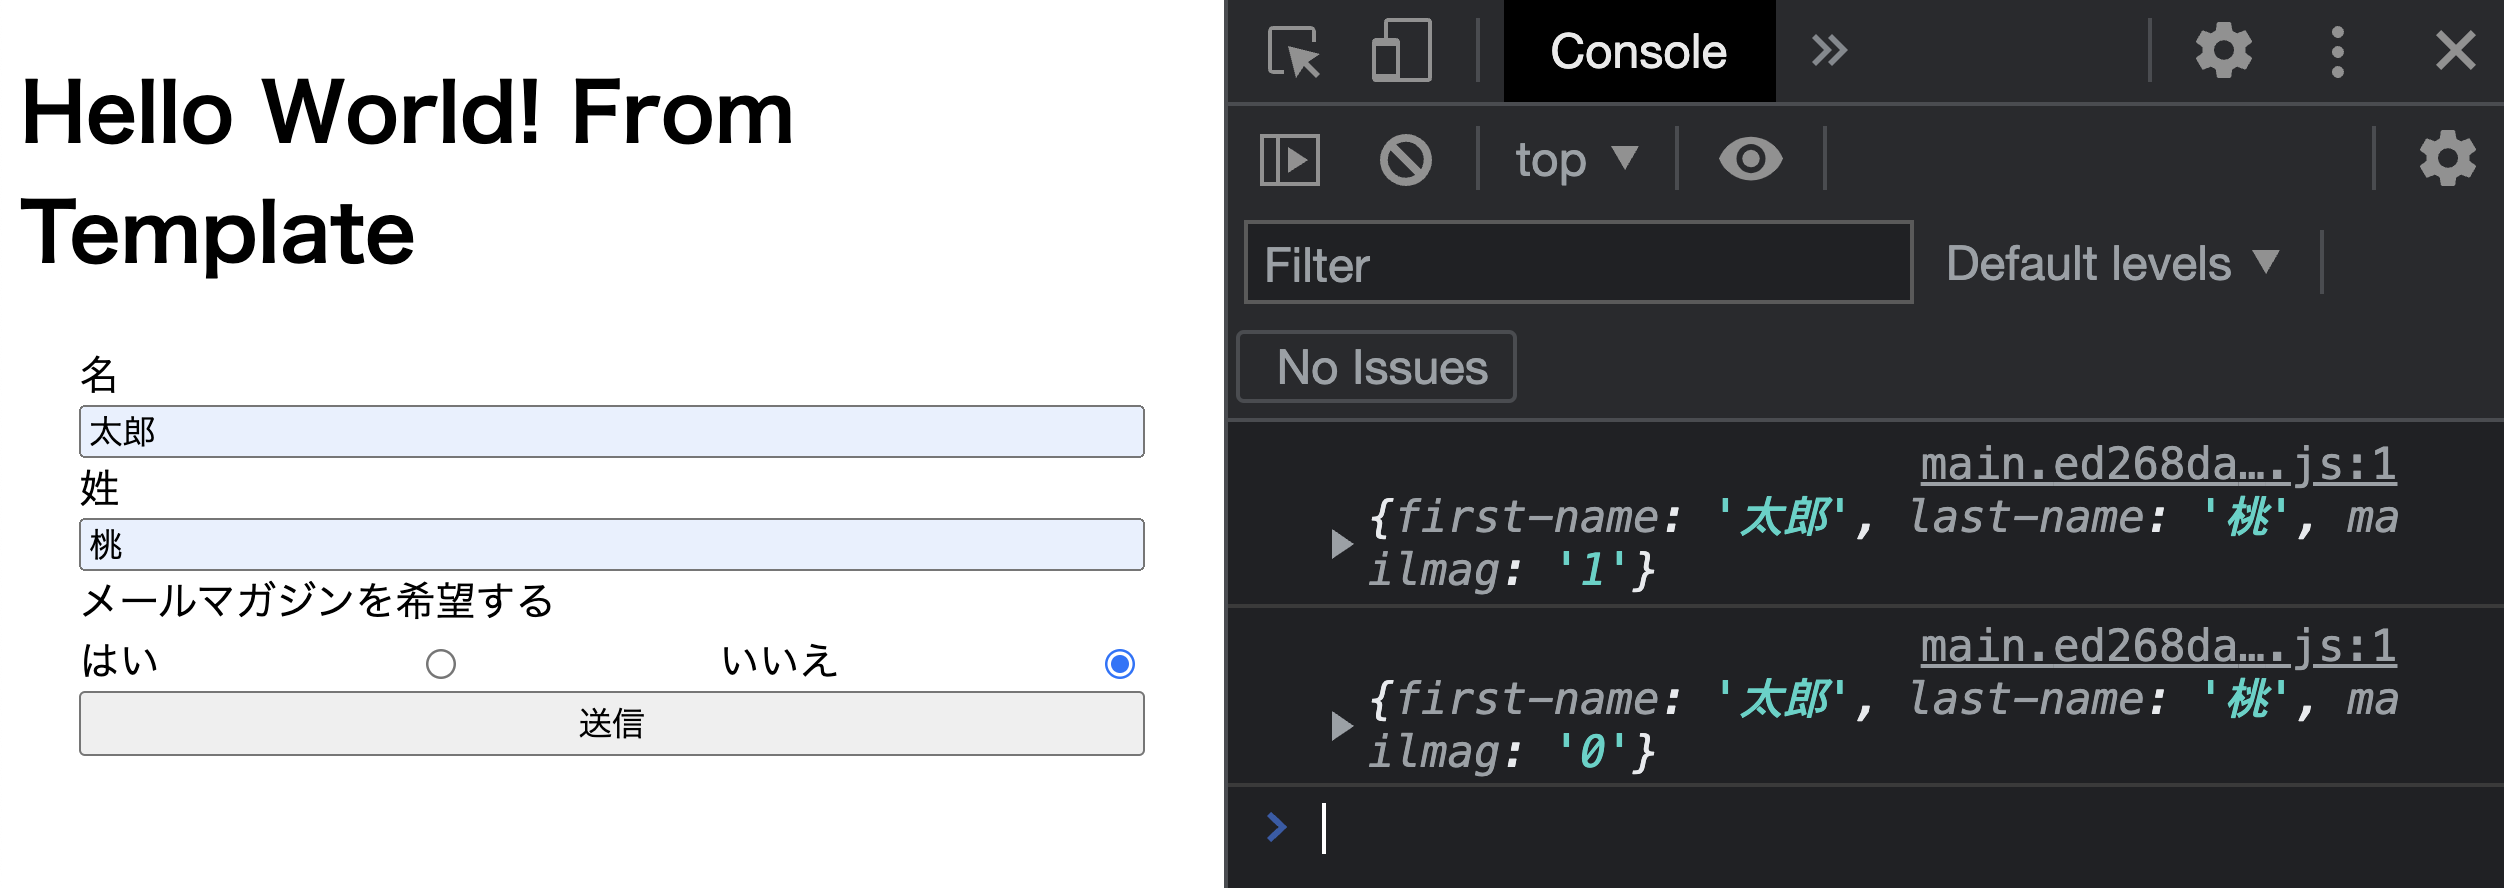
Task: Close the DevTools panel
Action: point(2456,50)
